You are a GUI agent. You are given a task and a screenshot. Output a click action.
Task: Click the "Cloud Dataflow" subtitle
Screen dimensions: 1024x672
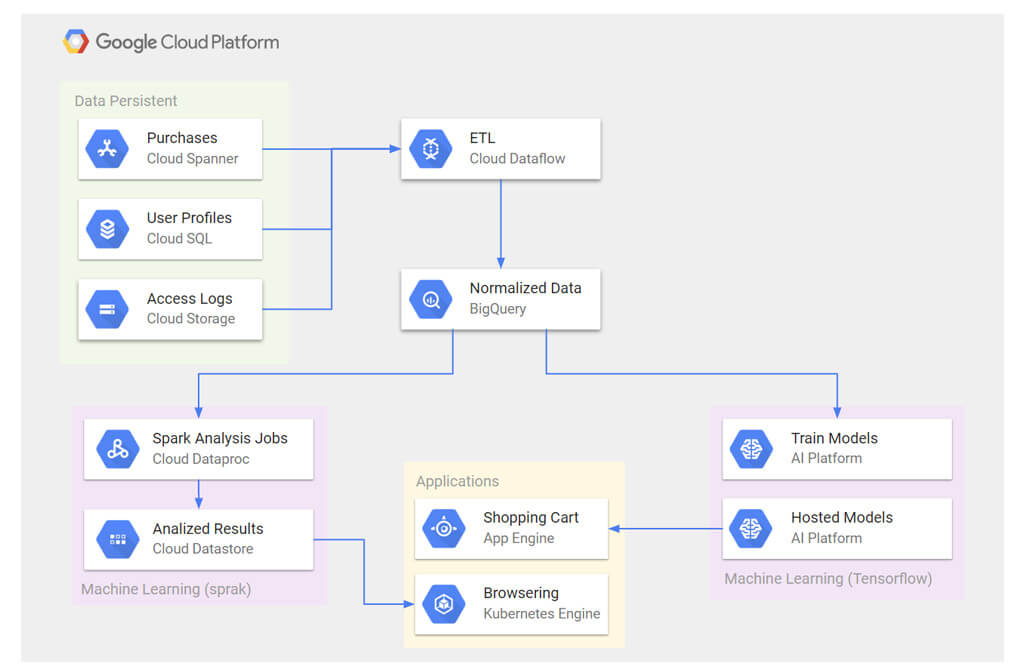click(517, 159)
